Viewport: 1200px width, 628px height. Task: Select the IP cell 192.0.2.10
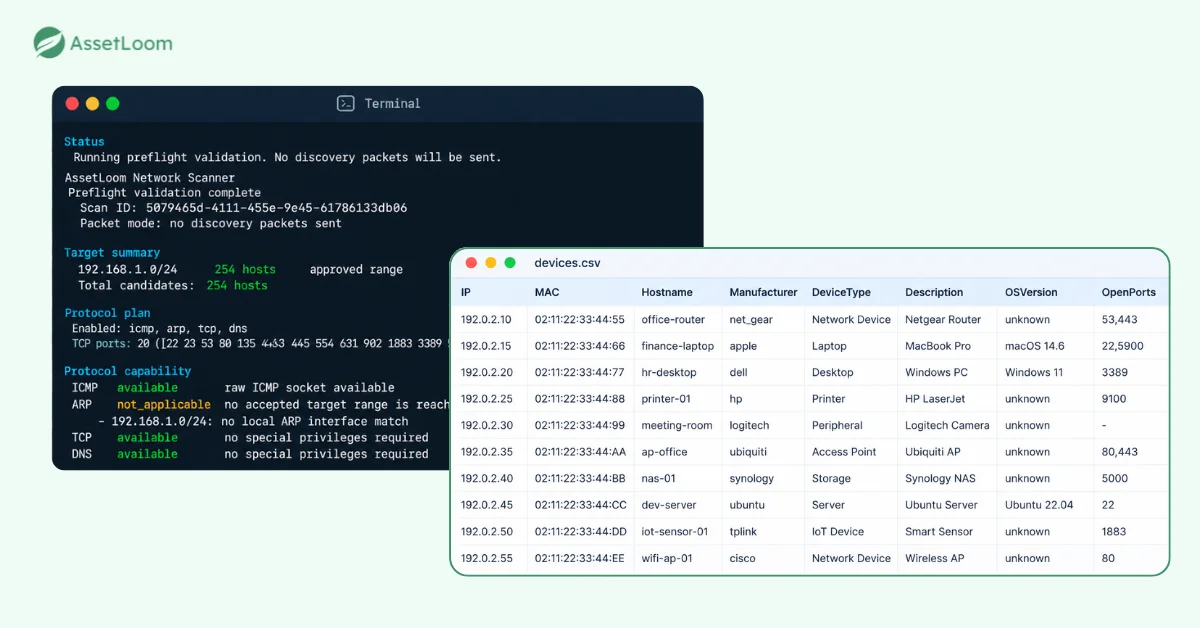click(x=486, y=320)
